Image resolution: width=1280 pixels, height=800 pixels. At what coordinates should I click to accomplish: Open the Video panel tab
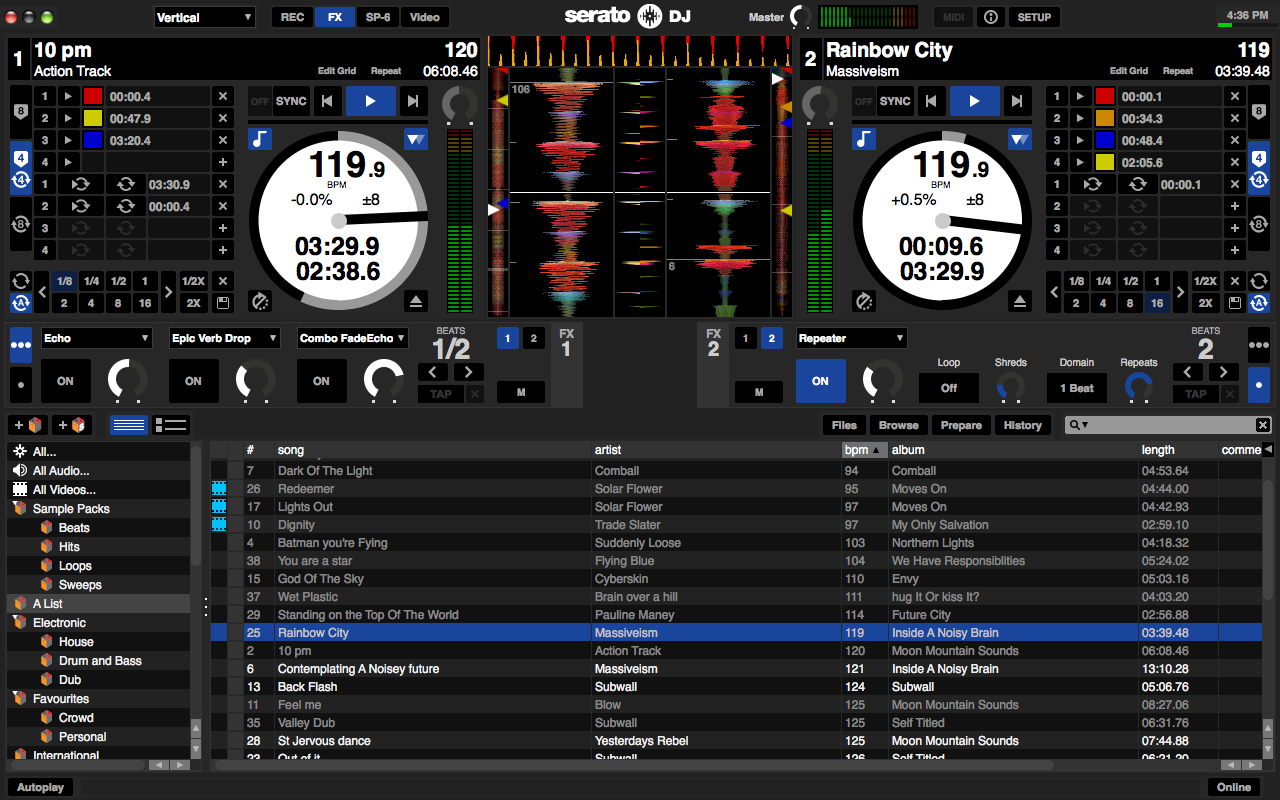[x=424, y=17]
